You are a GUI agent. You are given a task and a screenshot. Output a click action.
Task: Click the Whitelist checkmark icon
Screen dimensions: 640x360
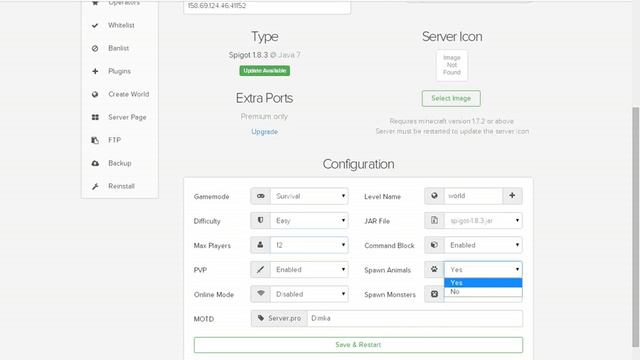click(x=95, y=25)
